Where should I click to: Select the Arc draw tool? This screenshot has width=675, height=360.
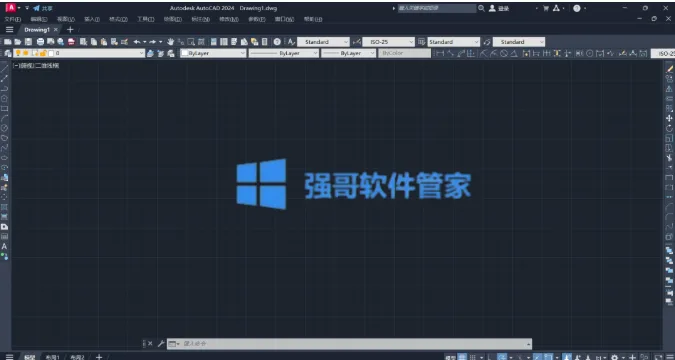click(5, 118)
